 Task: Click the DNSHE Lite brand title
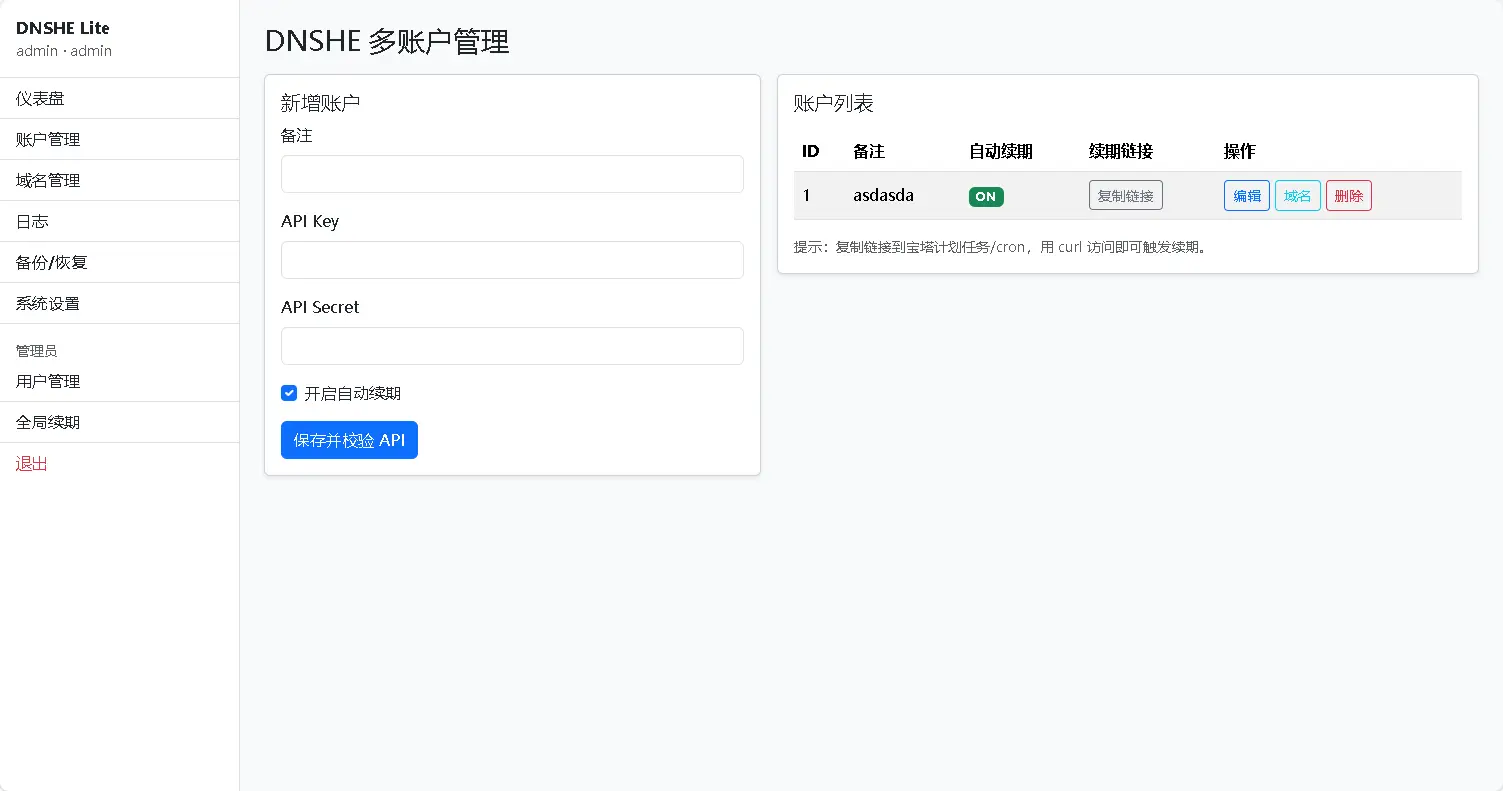pyautogui.click(x=63, y=28)
